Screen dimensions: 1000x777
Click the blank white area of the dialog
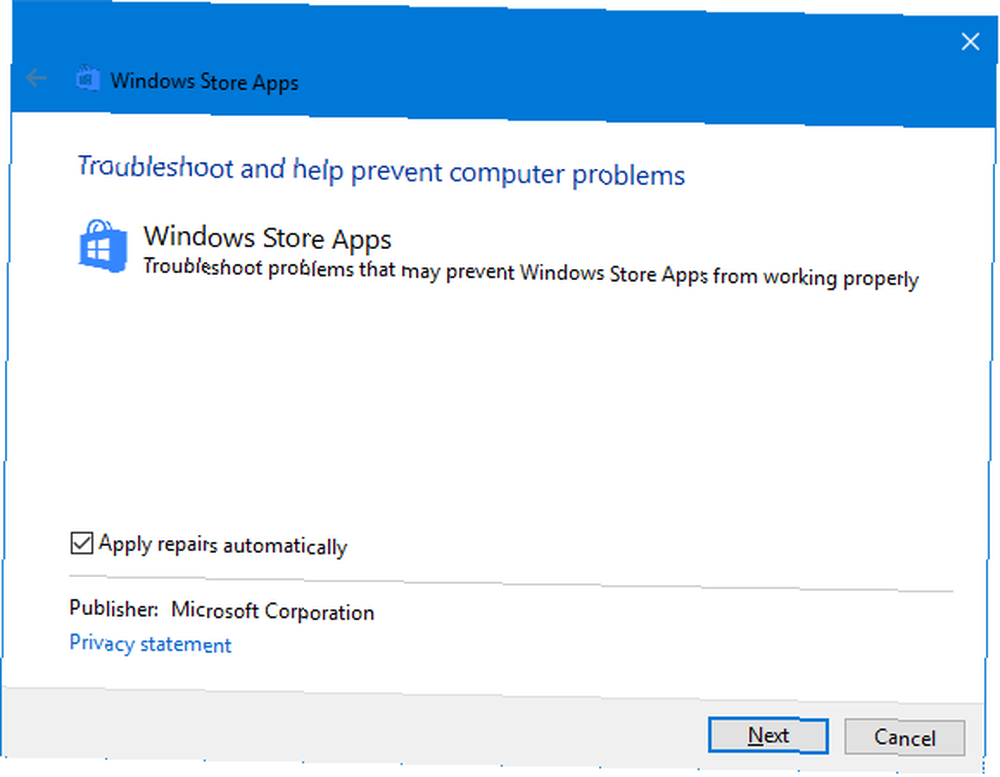pos(510,408)
